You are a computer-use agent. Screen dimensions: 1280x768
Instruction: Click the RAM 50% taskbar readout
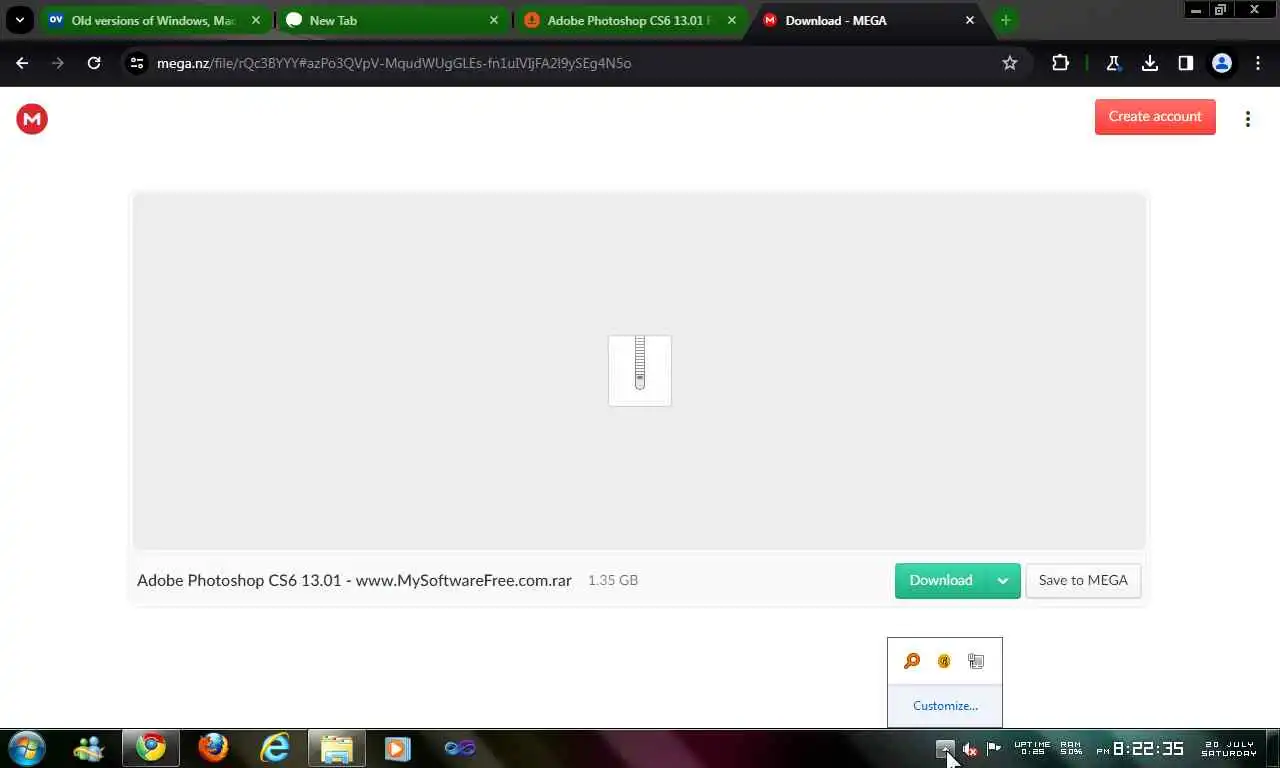click(x=1071, y=748)
